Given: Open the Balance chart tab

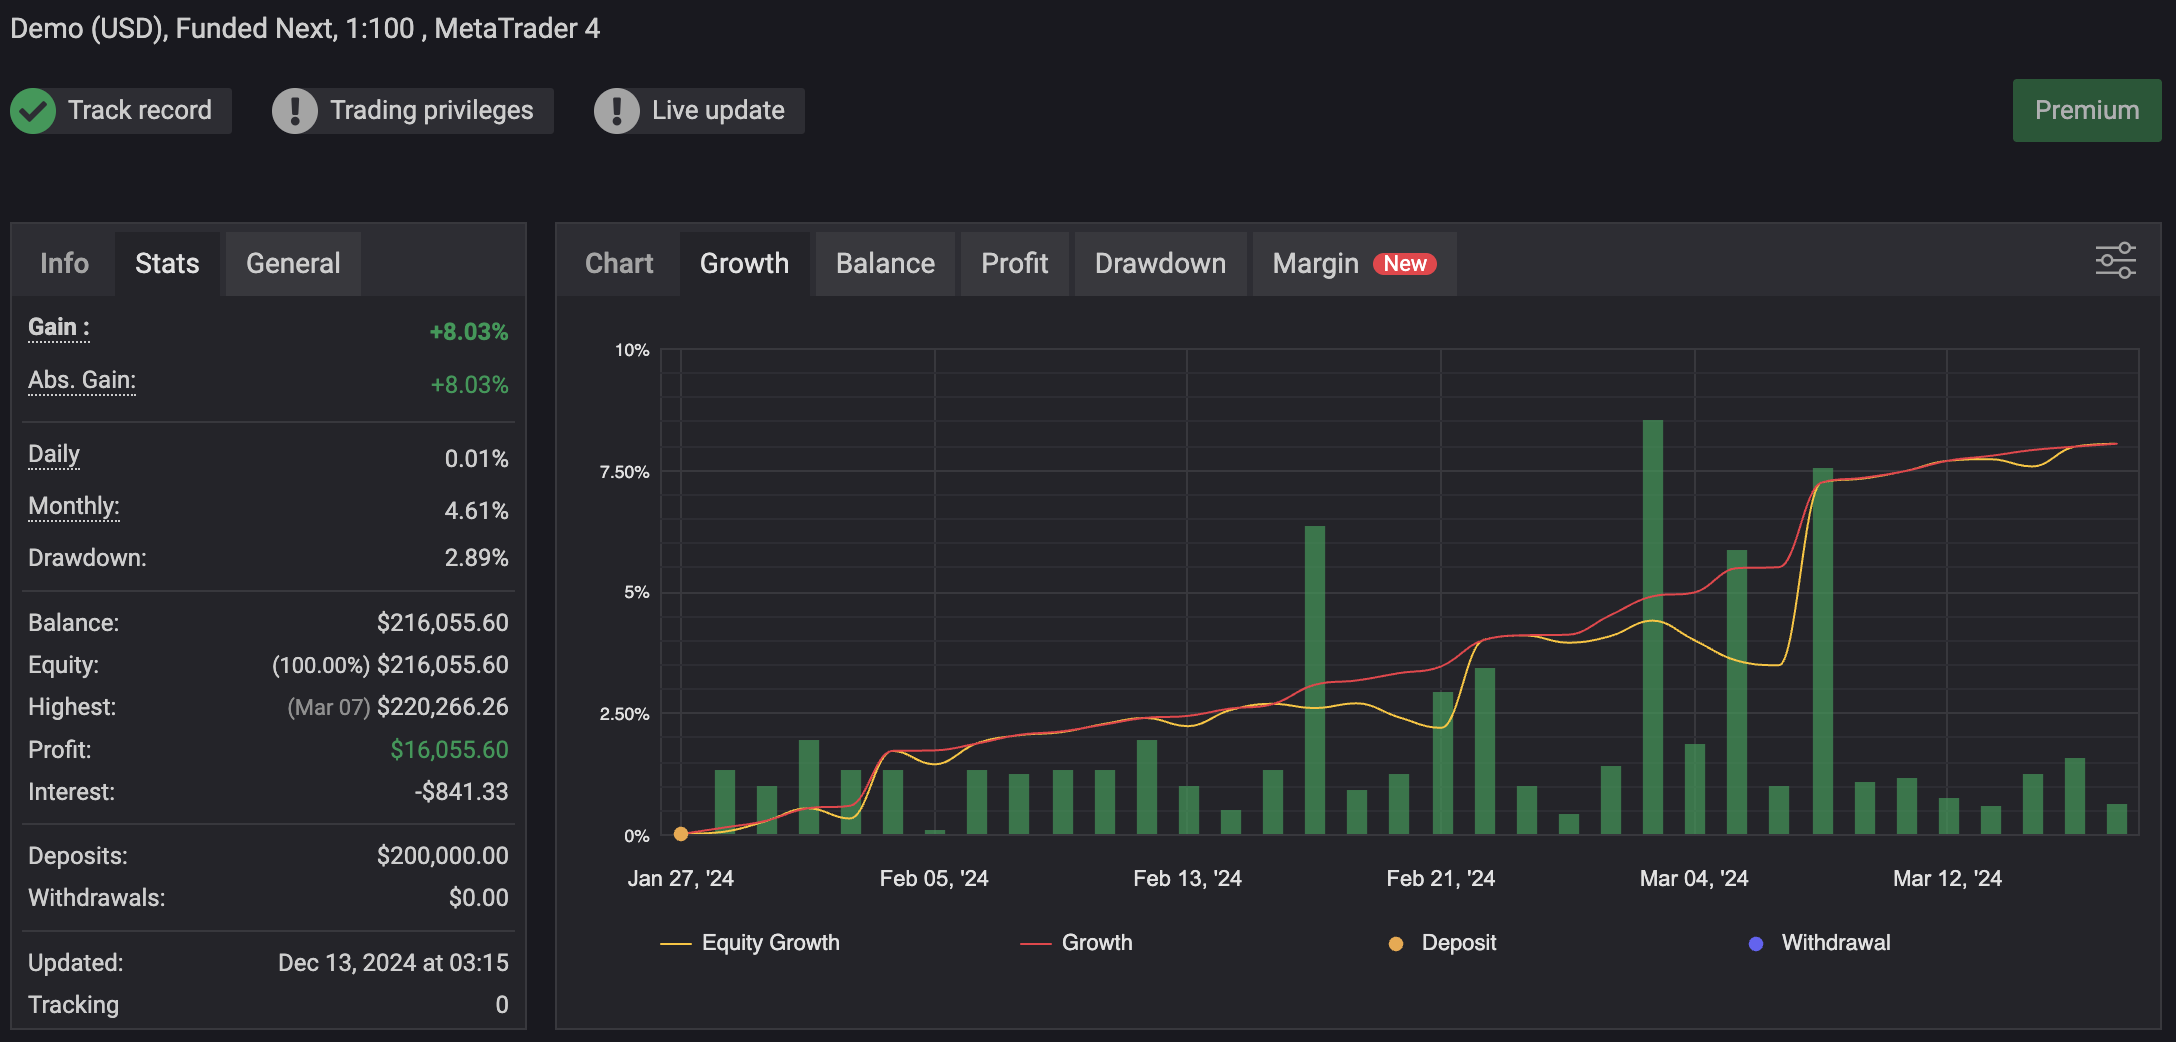Looking at the screenshot, I should point(885,263).
